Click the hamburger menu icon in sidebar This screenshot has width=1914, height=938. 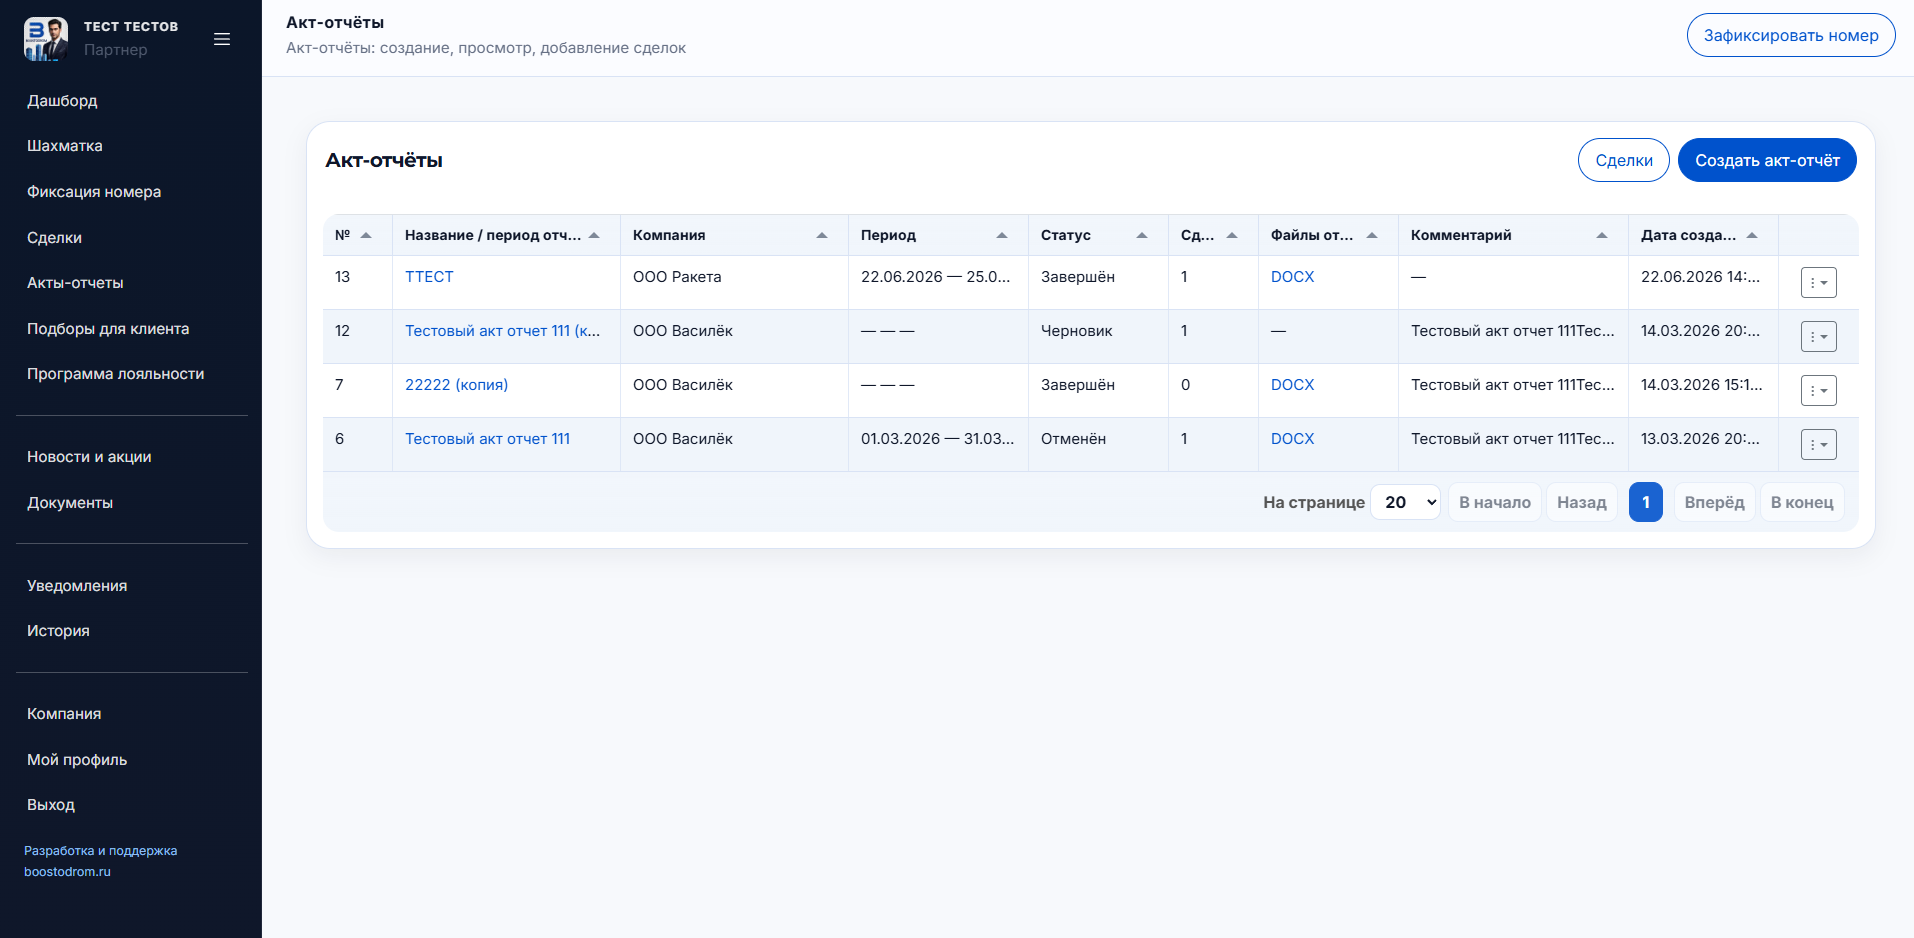(222, 39)
